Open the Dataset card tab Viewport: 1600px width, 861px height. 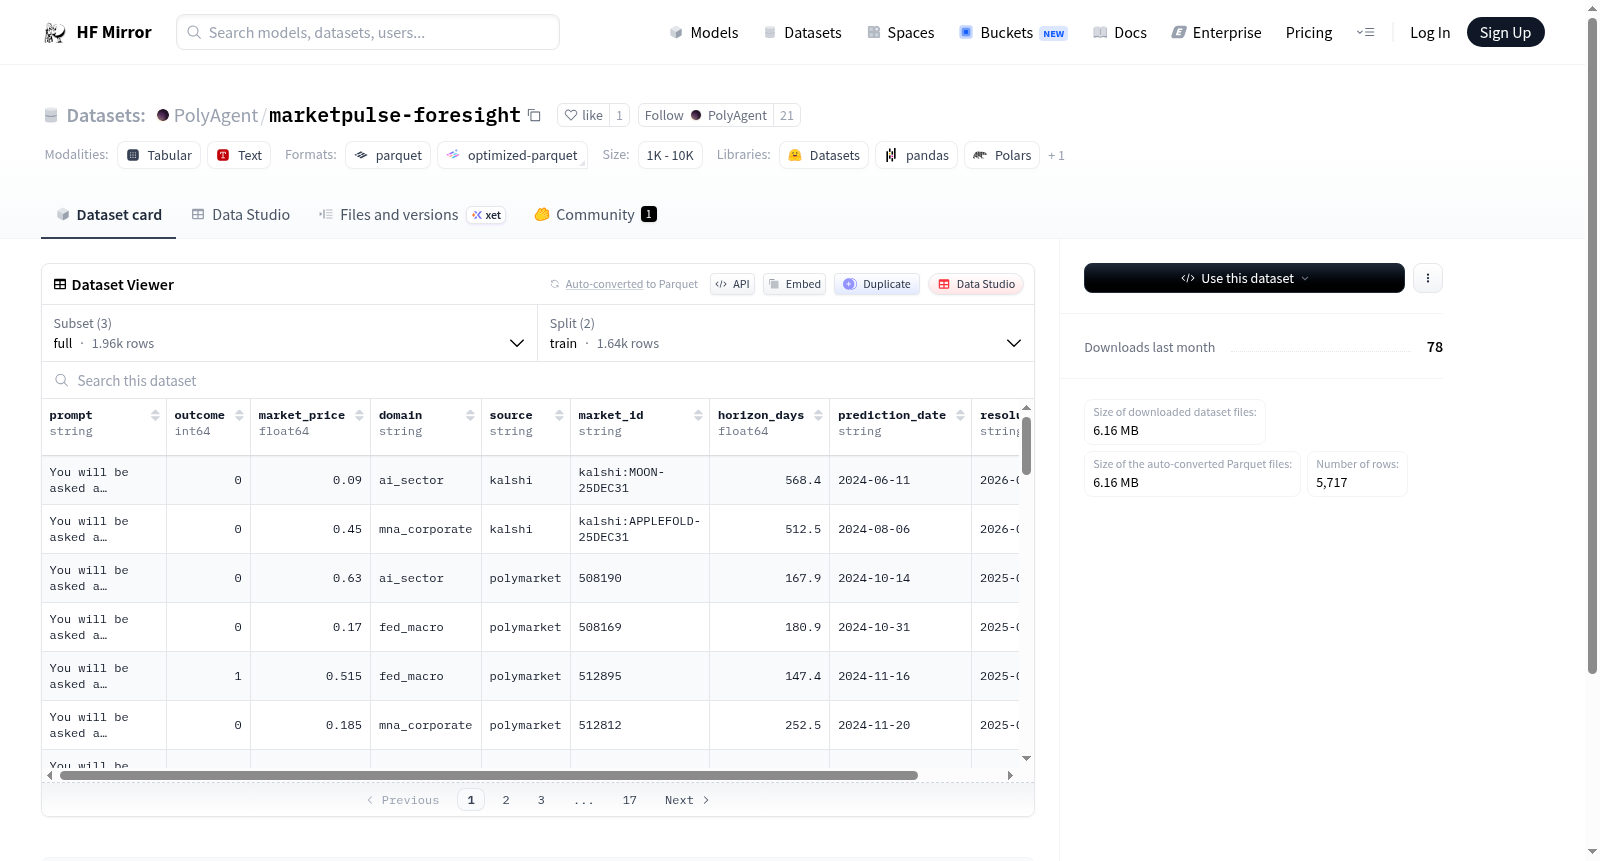(108, 215)
